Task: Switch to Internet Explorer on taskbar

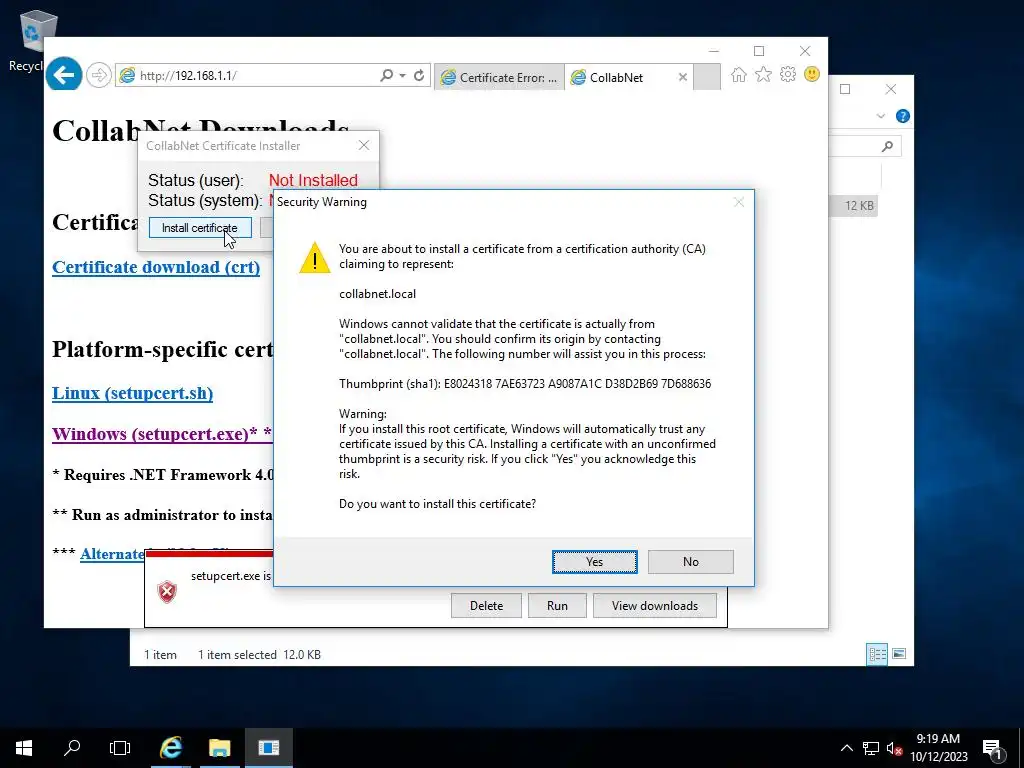Action: point(171,748)
